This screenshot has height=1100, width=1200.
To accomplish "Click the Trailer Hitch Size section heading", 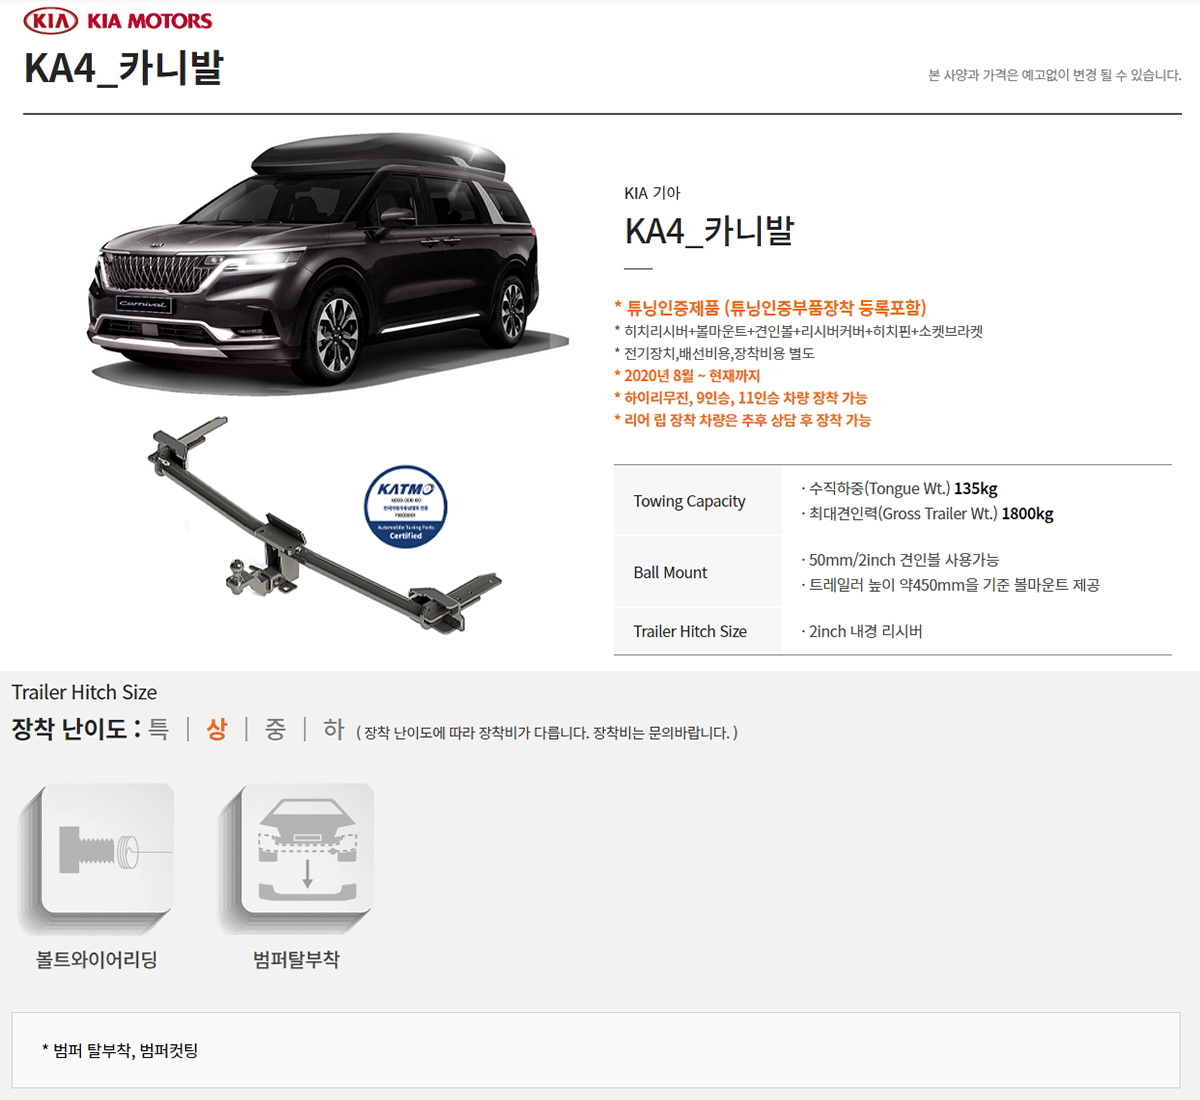I will pyautogui.click(x=84, y=692).
